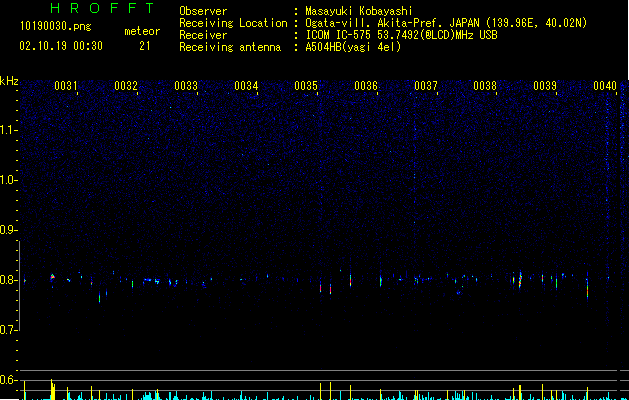Viewport: 629px width, 400px height.
Task: Click the 0.9 kHz axis label
Action: [9, 230]
